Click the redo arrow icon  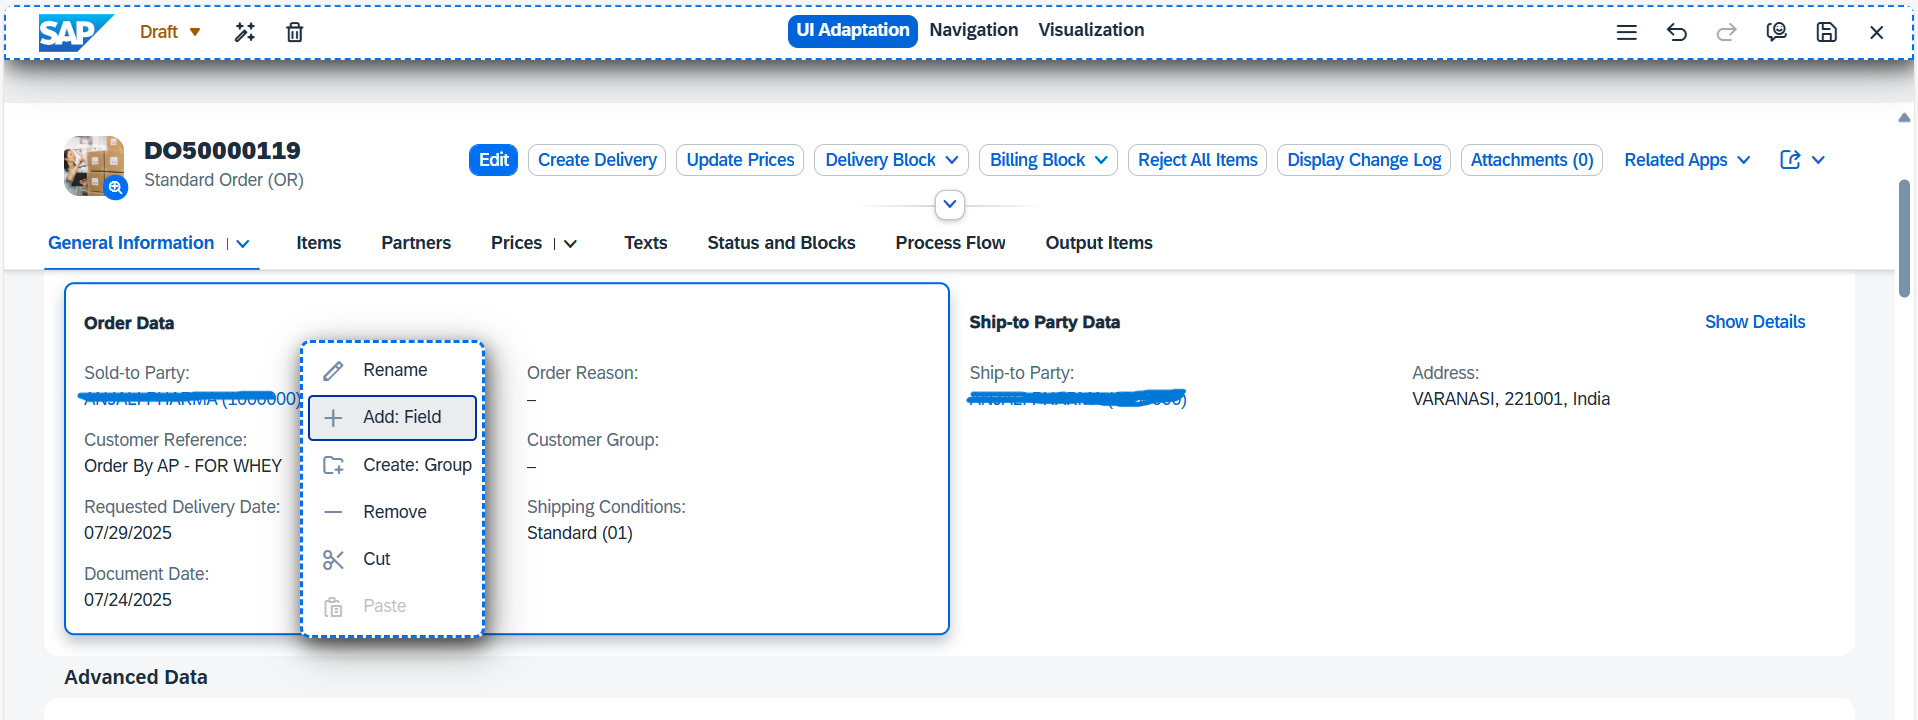tap(1727, 32)
